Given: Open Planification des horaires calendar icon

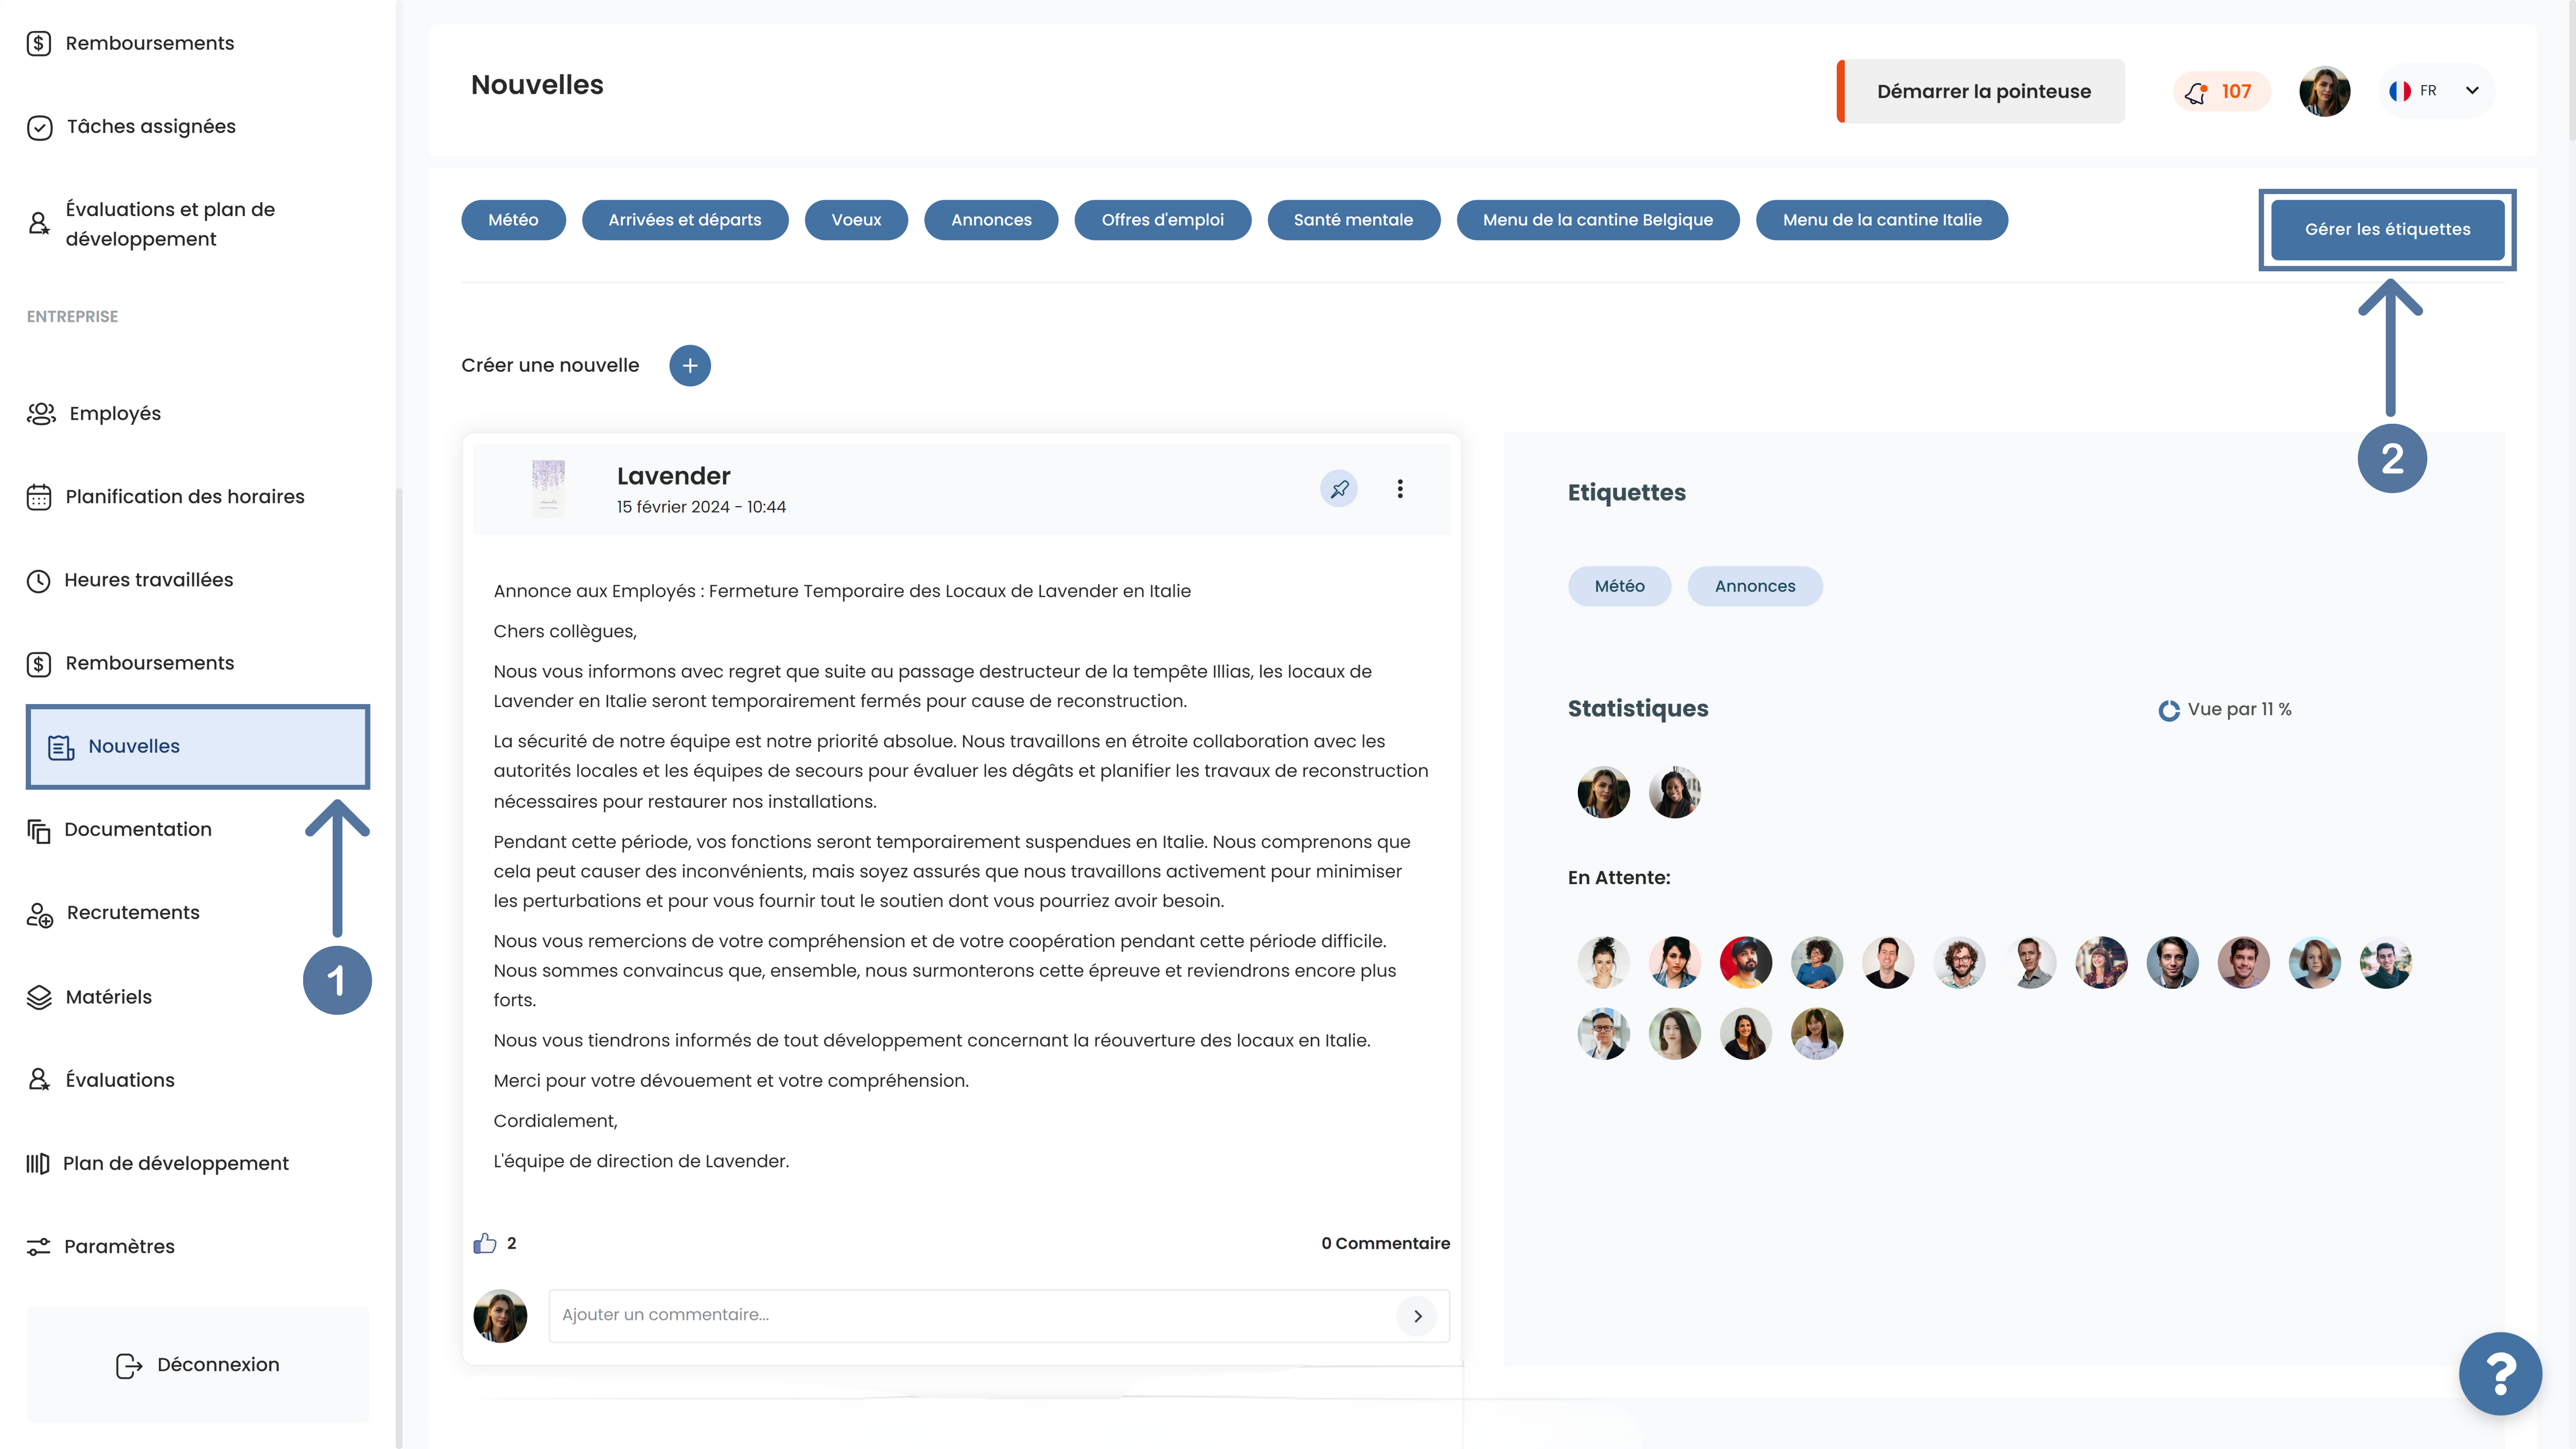Looking at the screenshot, I should click(x=39, y=497).
